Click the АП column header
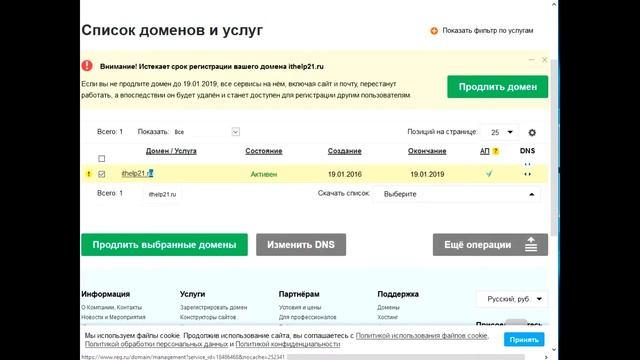 coord(484,151)
